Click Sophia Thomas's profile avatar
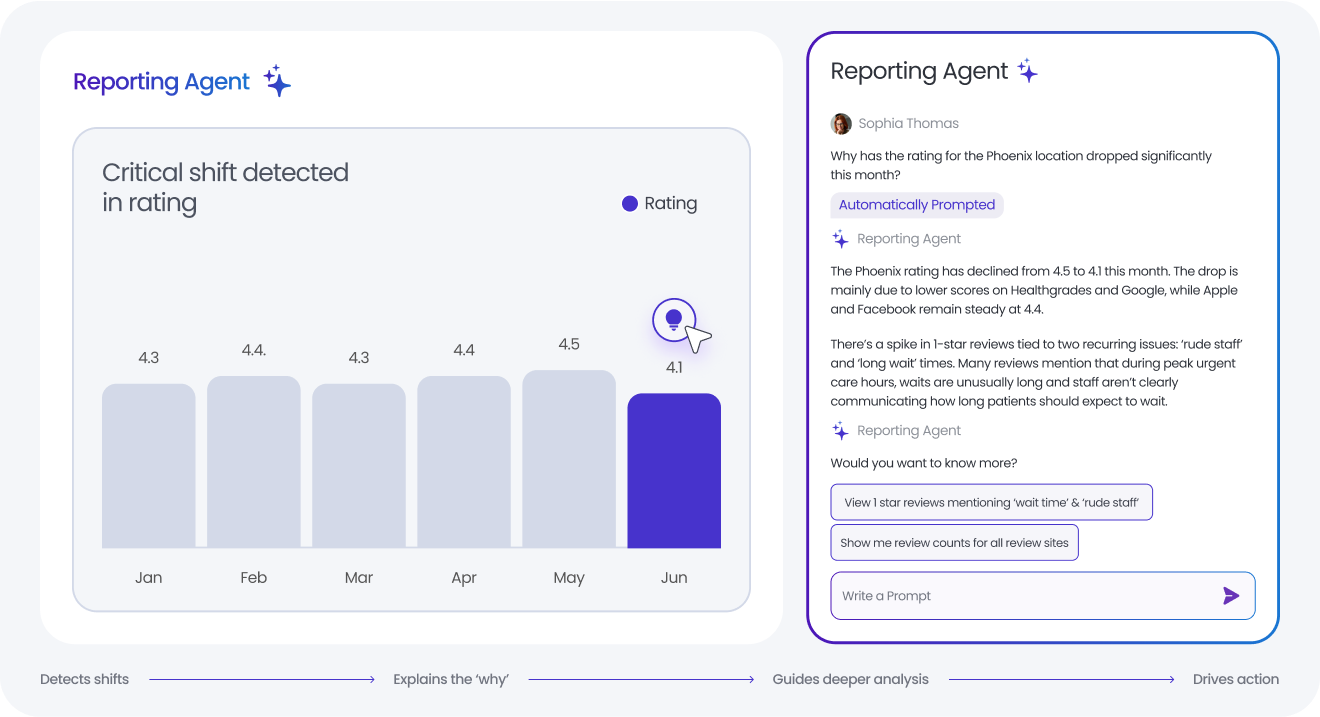The height and width of the screenshot is (717, 1320). point(841,123)
